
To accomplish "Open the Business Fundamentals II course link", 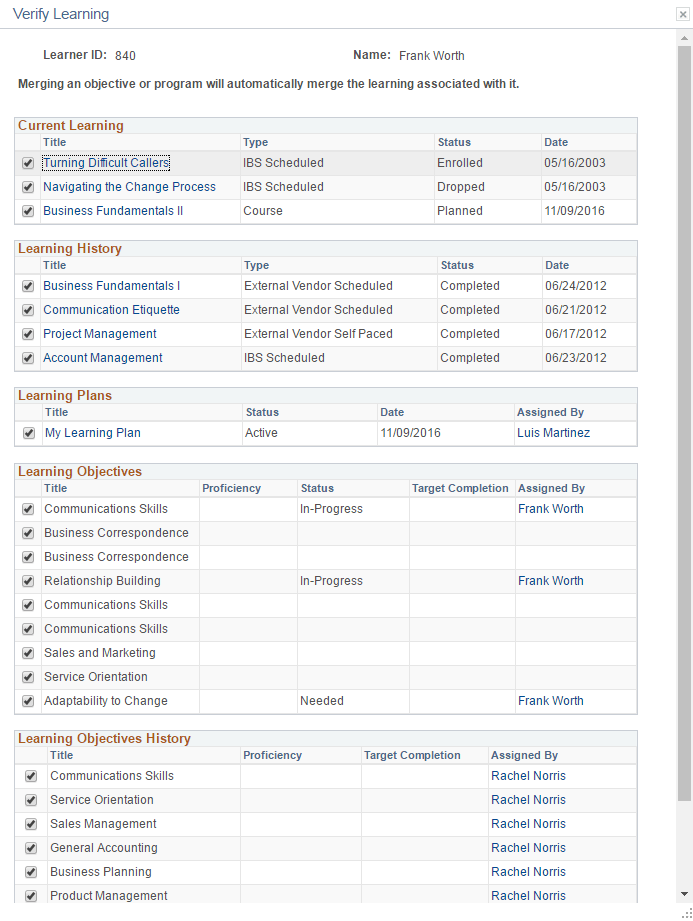I will (x=112, y=211).
